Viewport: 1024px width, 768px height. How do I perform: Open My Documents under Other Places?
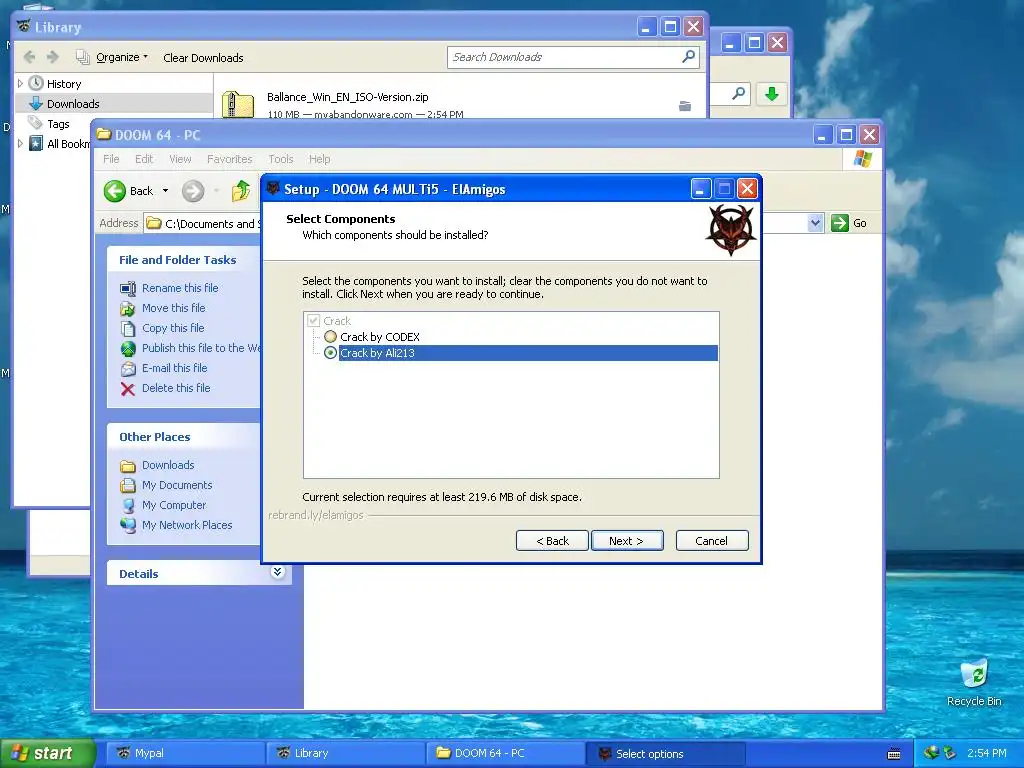point(177,485)
